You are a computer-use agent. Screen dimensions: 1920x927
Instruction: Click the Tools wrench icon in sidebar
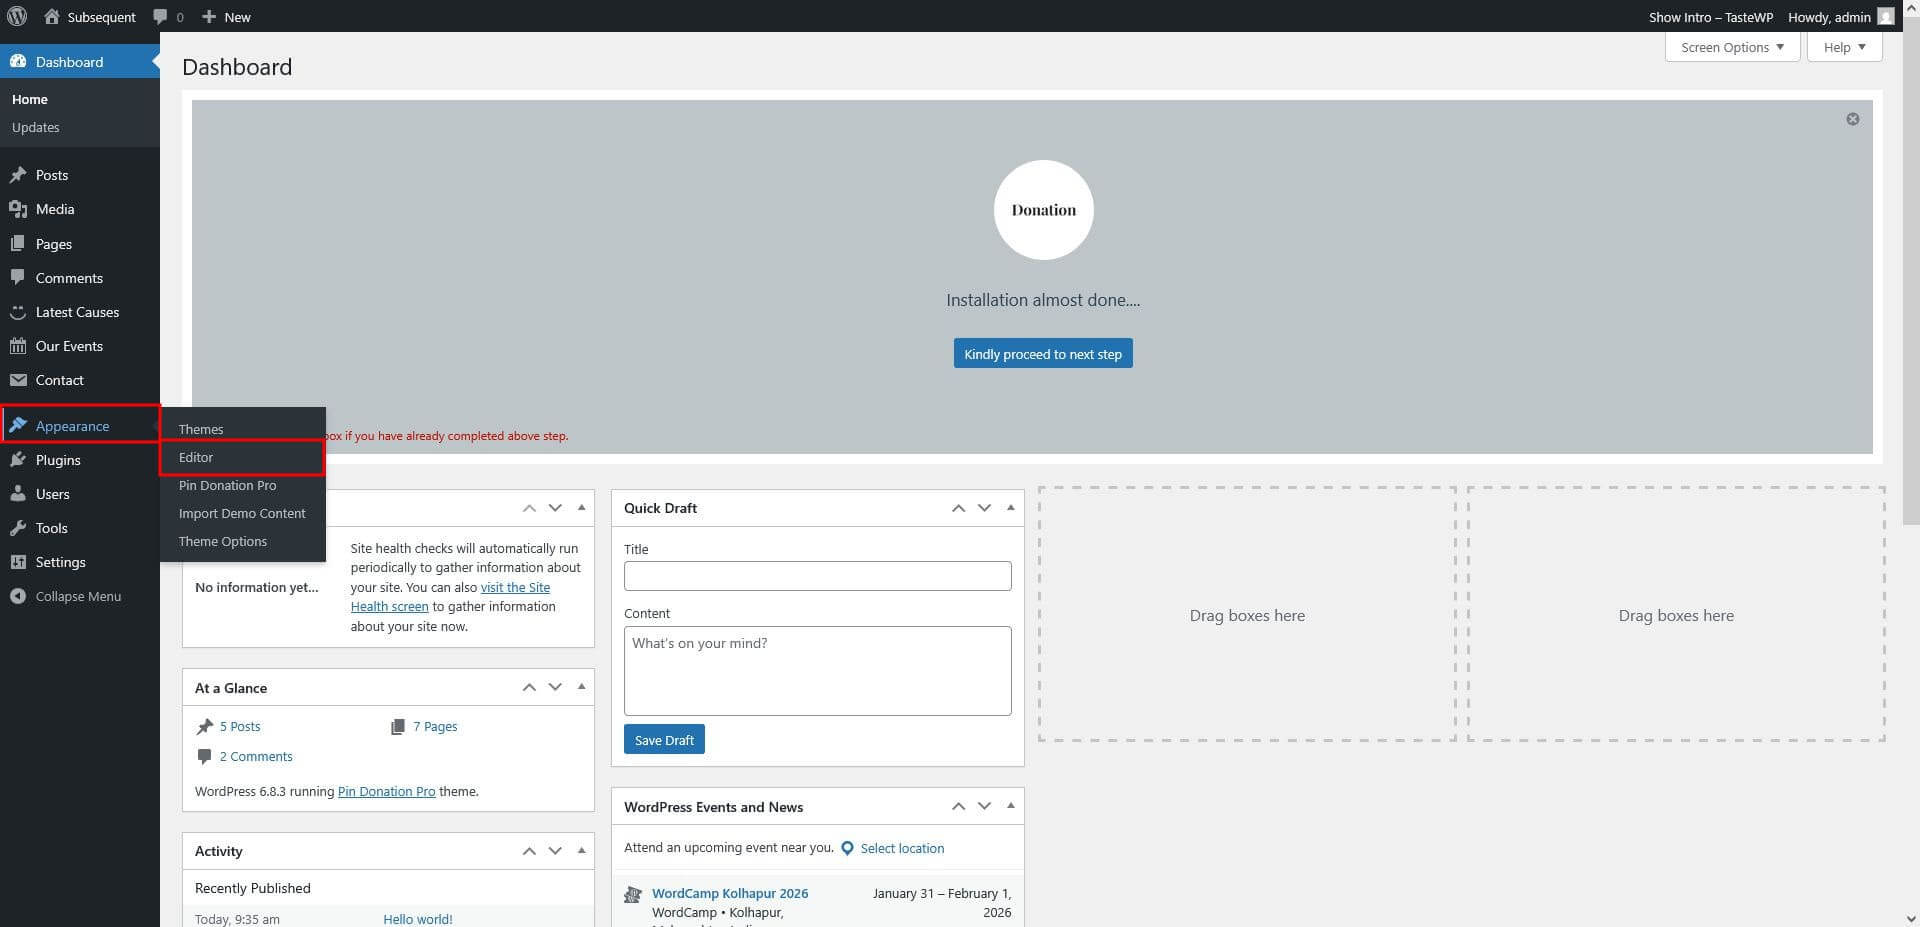click(x=18, y=528)
